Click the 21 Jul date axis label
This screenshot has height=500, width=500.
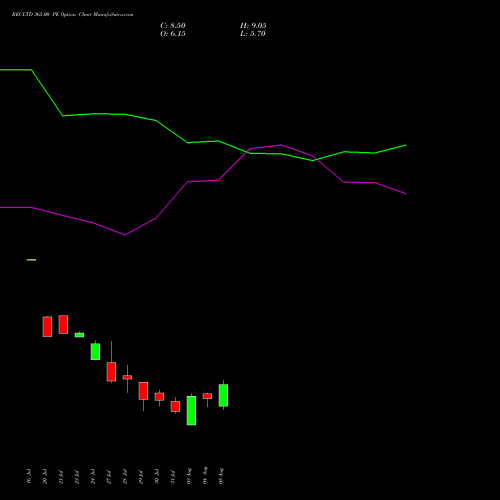tap(61, 476)
